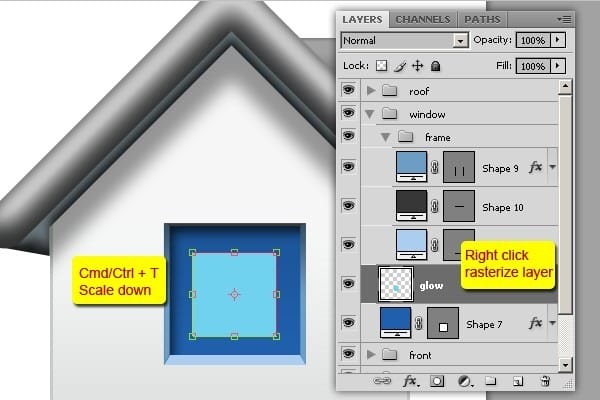The height and width of the screenshot is (400, 600).
Task: Switch to the Paths tab
Action: pos(480,19)
